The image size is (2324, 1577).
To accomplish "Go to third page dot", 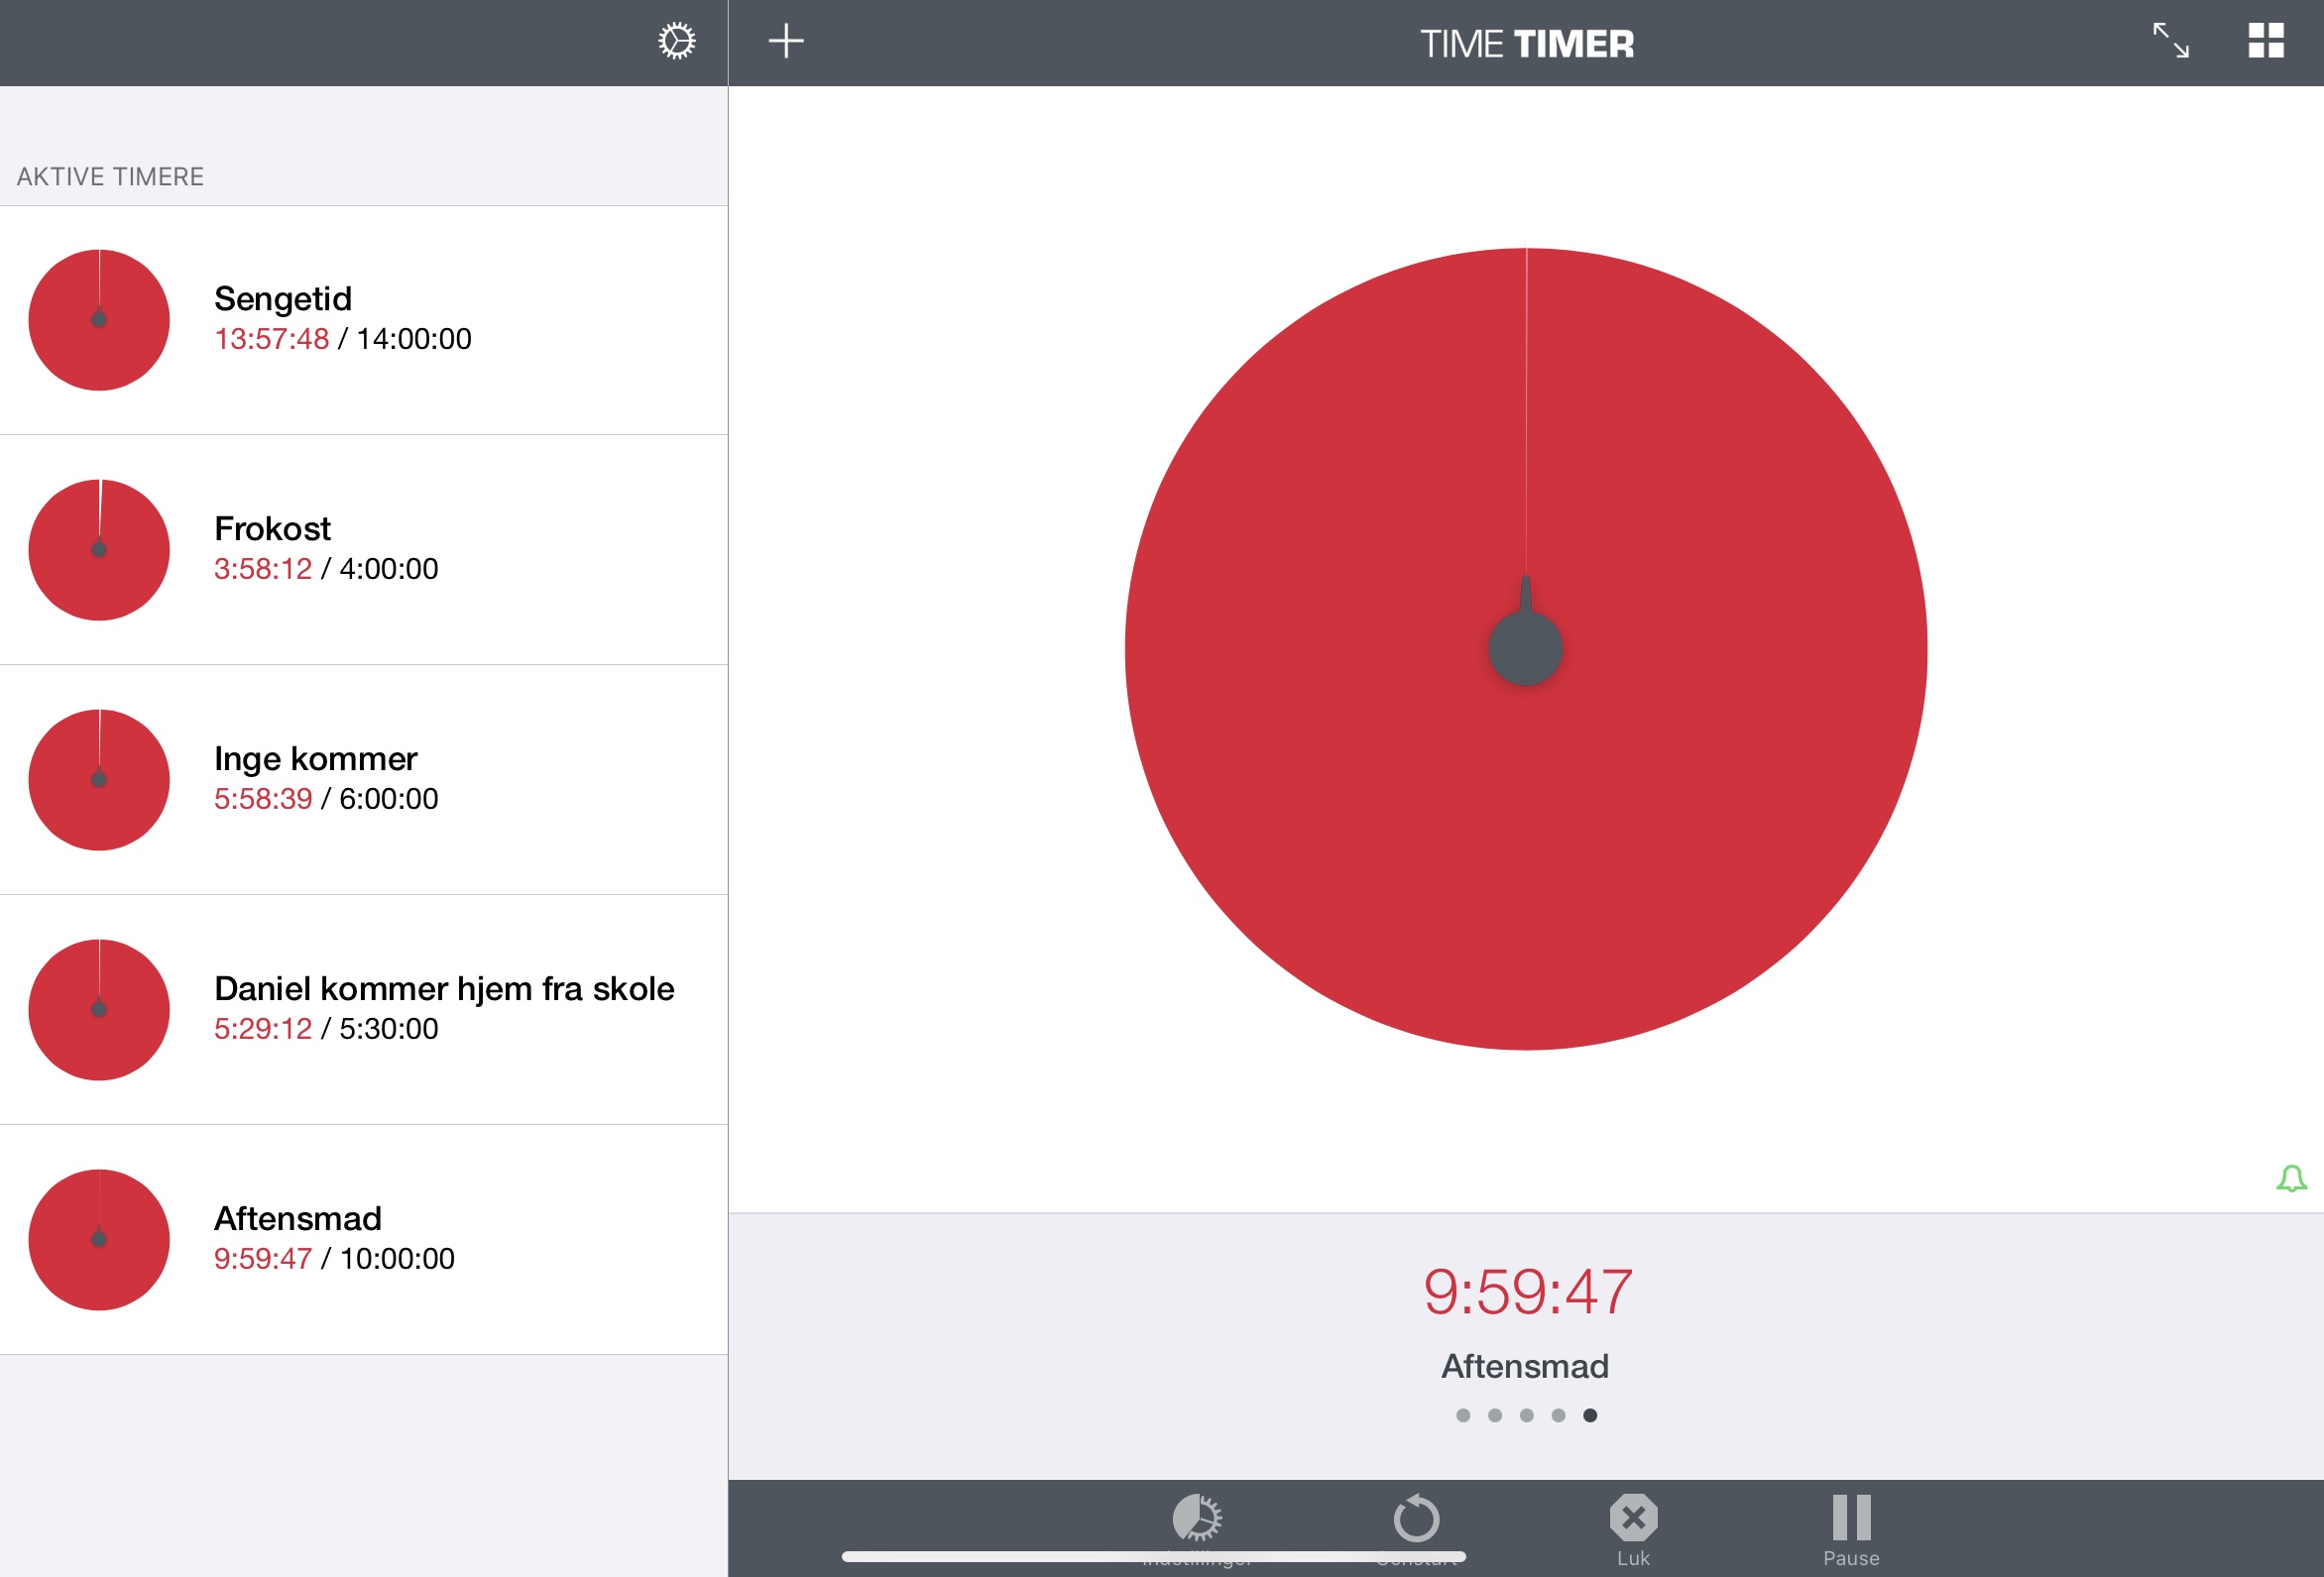I will pos(1526,1415).
